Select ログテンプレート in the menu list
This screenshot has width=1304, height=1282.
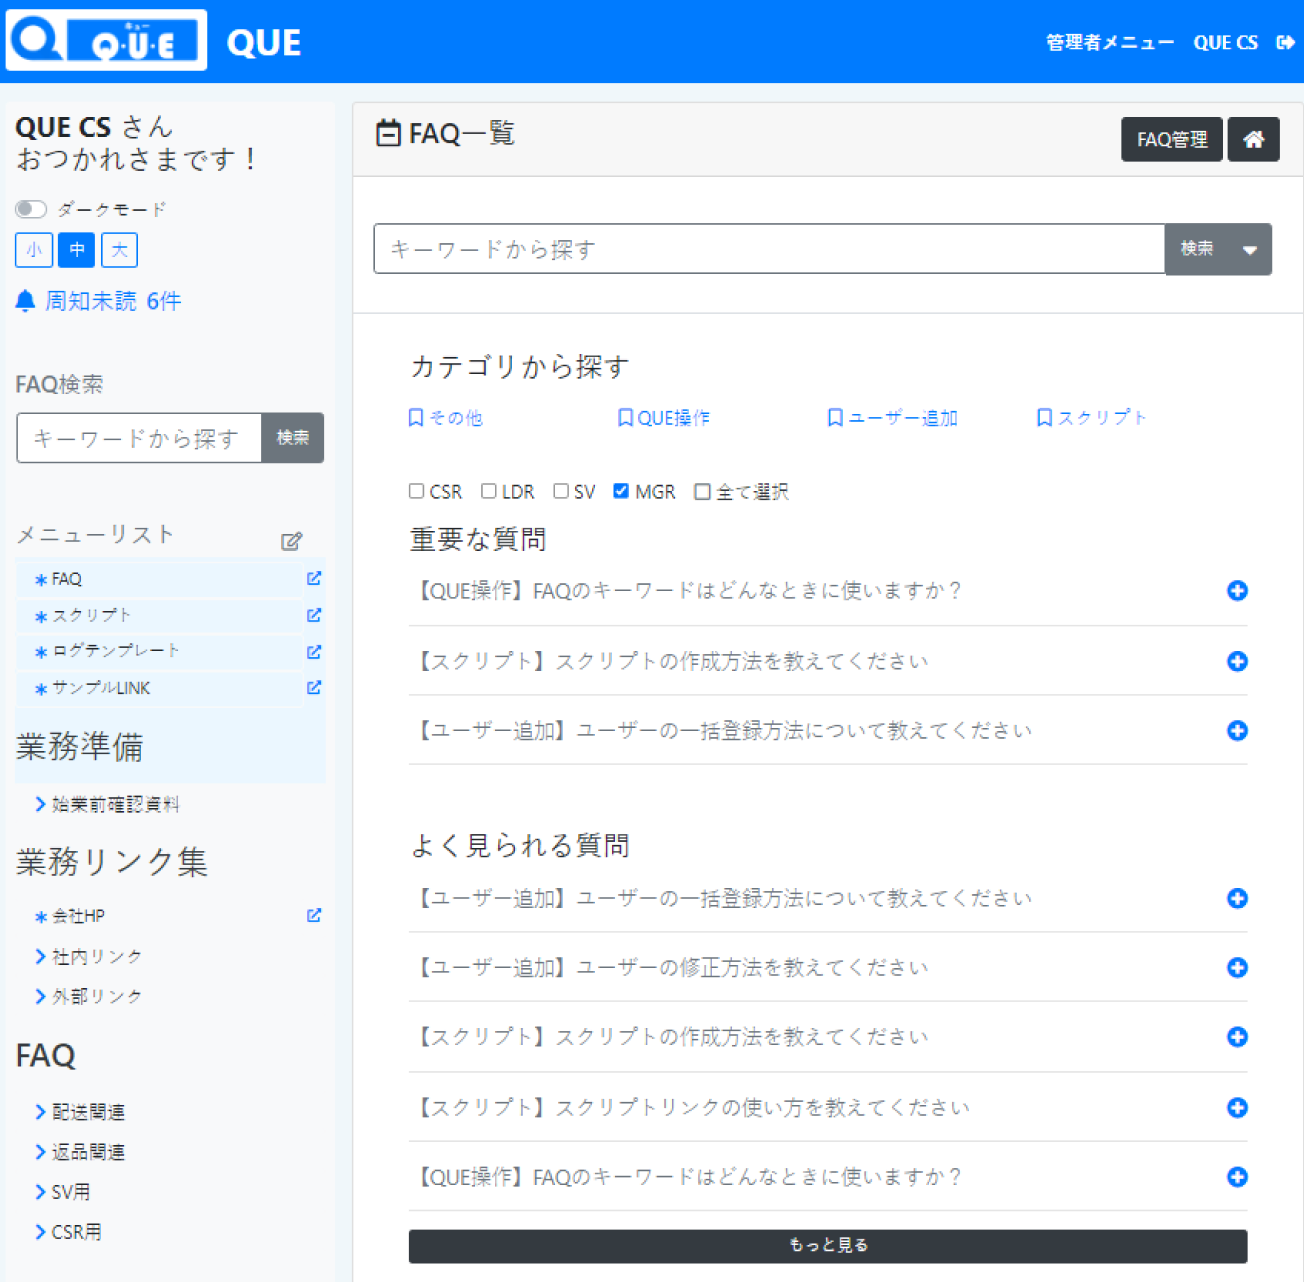click(x=116, y=651)
